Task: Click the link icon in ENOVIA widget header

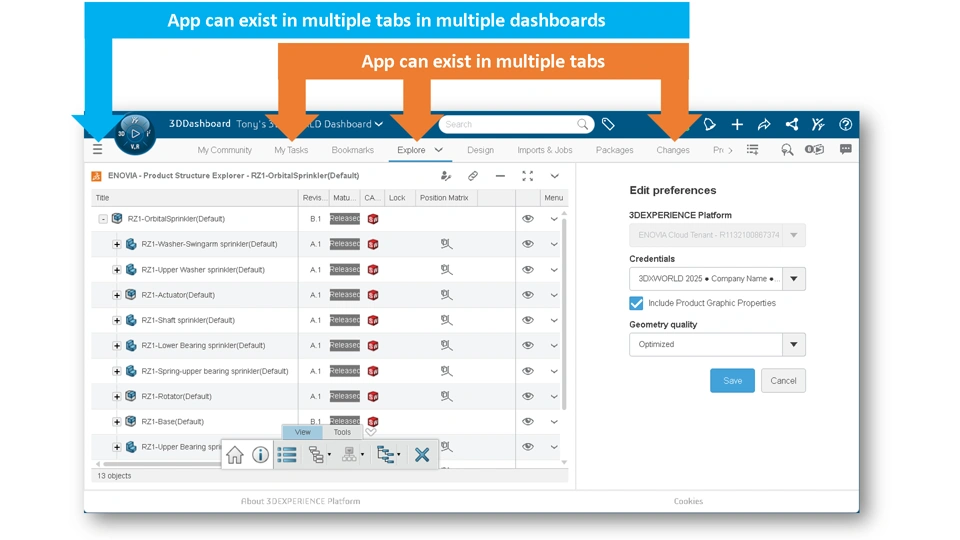Action: 473,176
